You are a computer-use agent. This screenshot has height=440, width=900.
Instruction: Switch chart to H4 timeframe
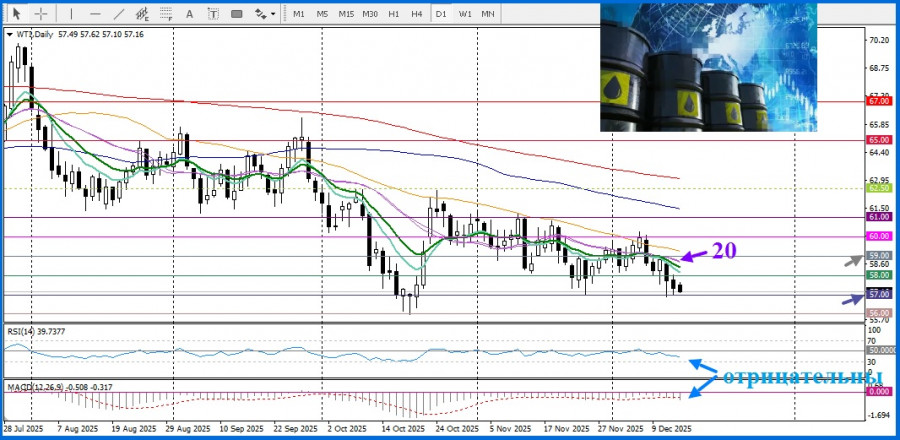pyautogui.click(x=416, y=13)
